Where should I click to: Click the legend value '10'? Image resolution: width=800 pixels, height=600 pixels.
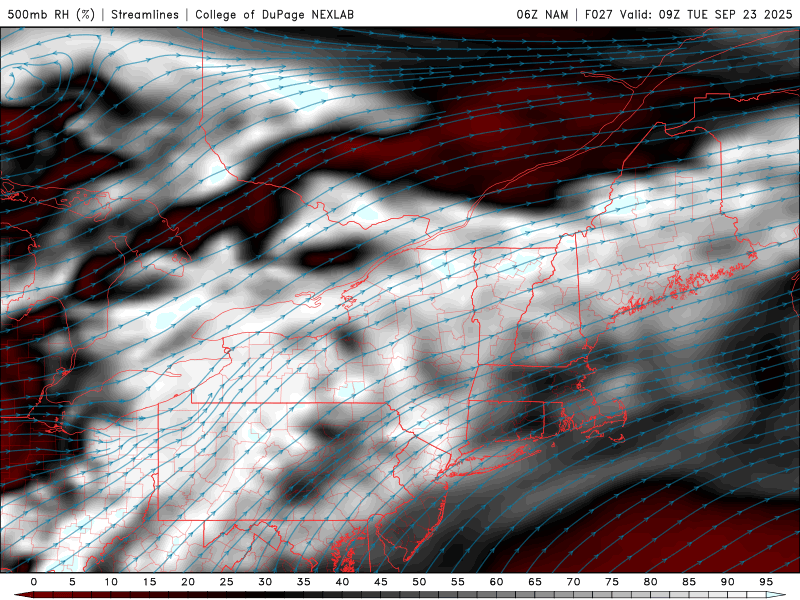point(111,582)
